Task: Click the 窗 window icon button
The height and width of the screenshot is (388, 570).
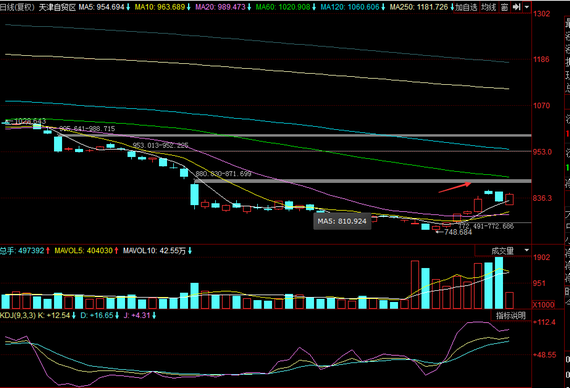Action: pos(504,7)
